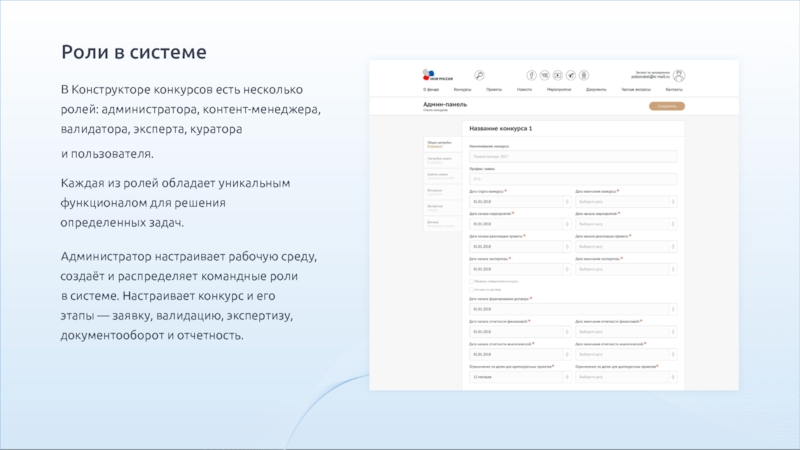Screen dimensions: 800x450
Task: Open the Telegram social icon
Action: (x=570, y=75)
